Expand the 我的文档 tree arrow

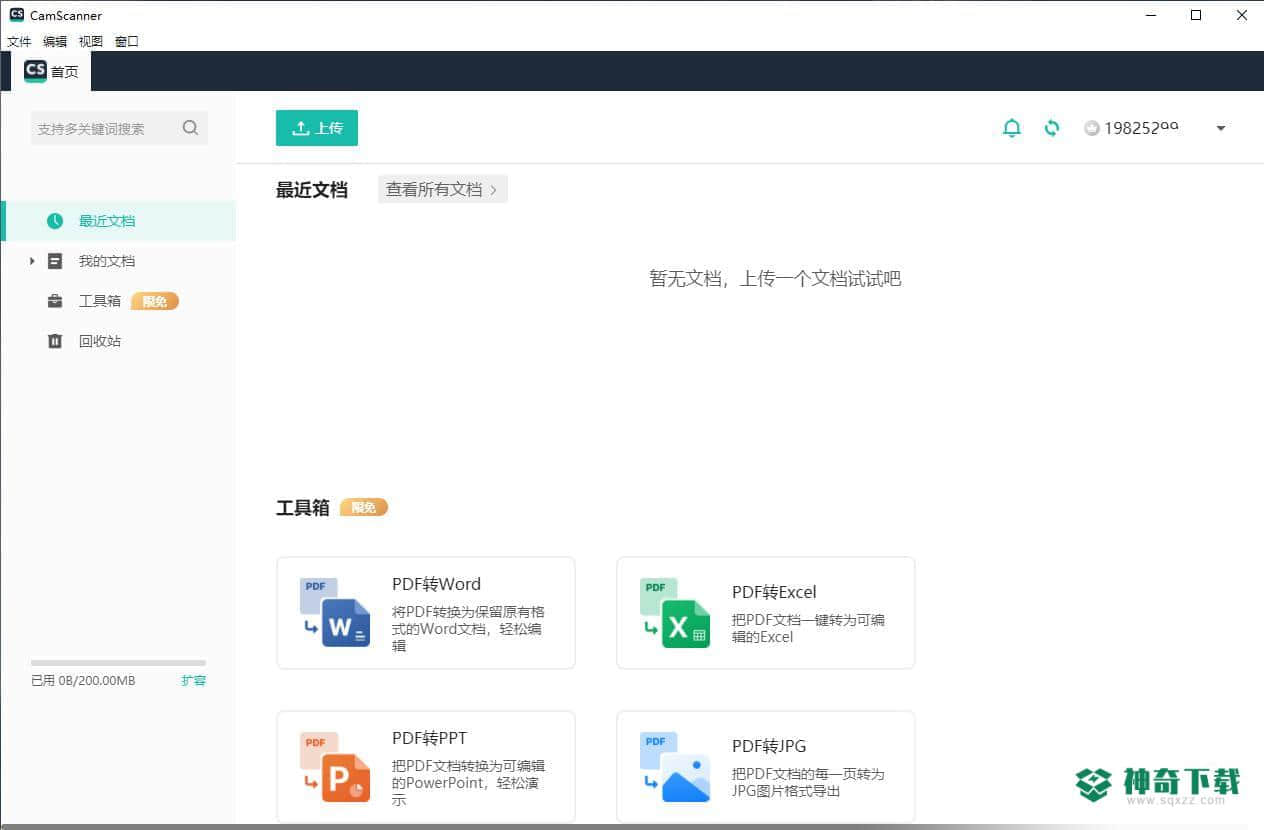32,261
